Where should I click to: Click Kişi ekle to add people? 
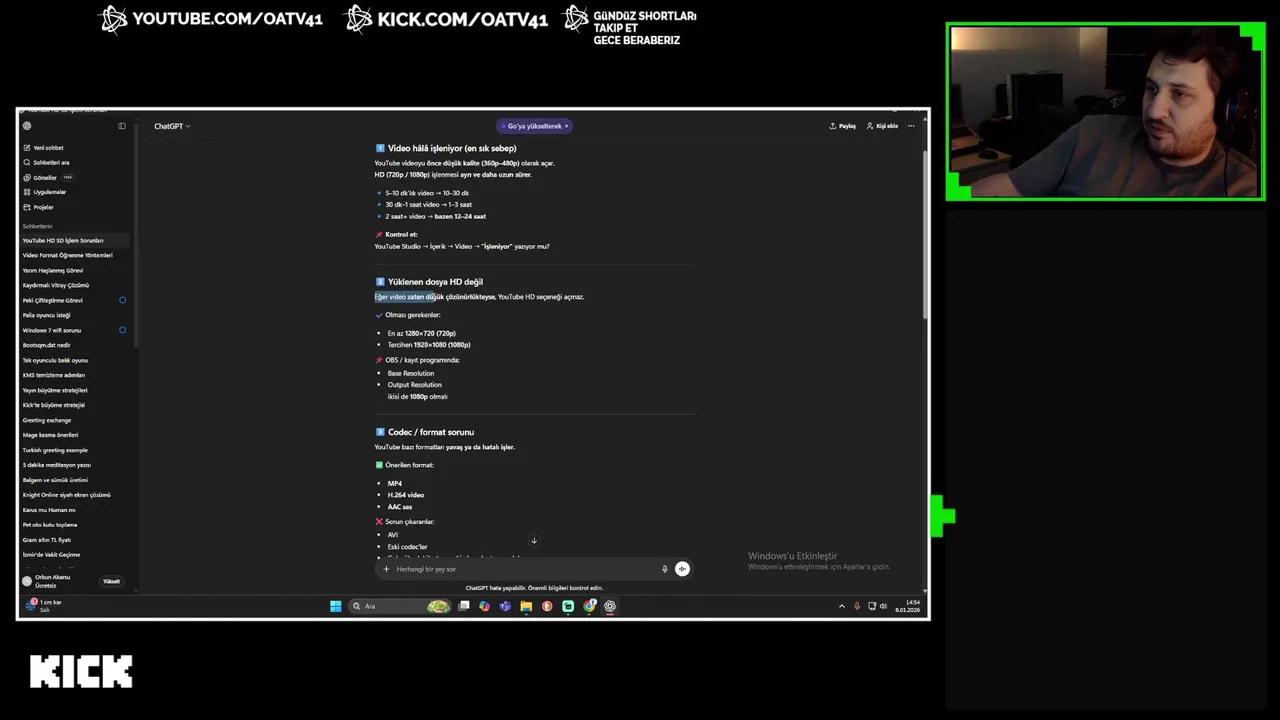coord(882,126)
